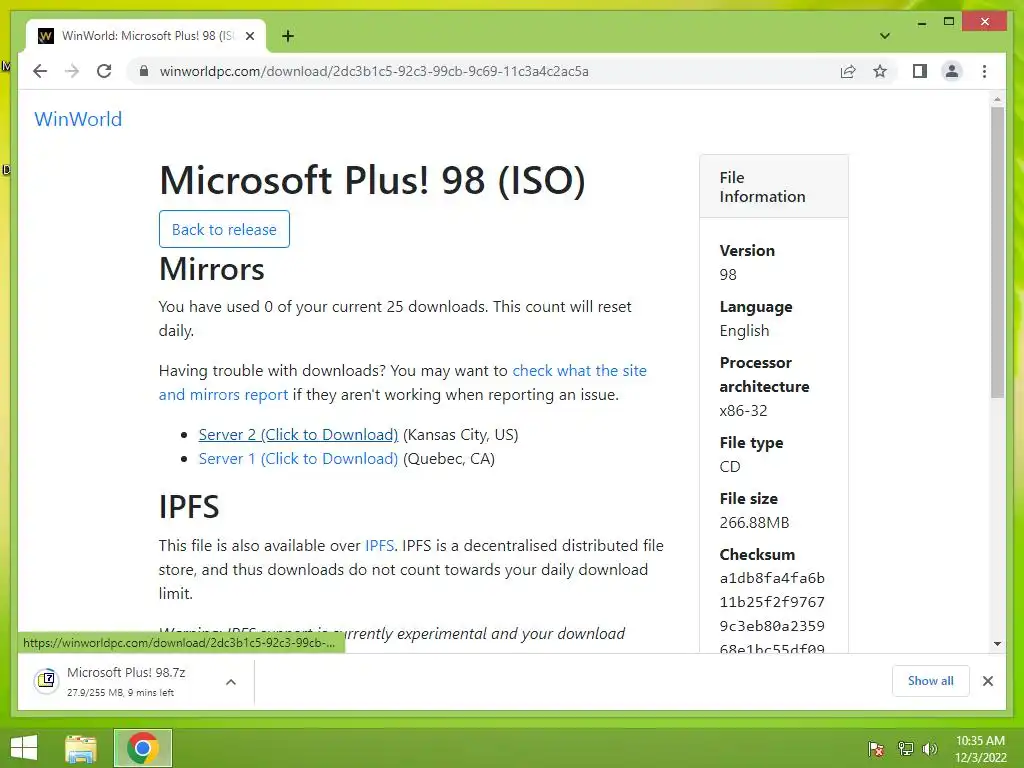Image resolution: width=1024 pixels, height=768 pixels.
Task: Select the x86-32 architecture value
Action: coord(743,411)
